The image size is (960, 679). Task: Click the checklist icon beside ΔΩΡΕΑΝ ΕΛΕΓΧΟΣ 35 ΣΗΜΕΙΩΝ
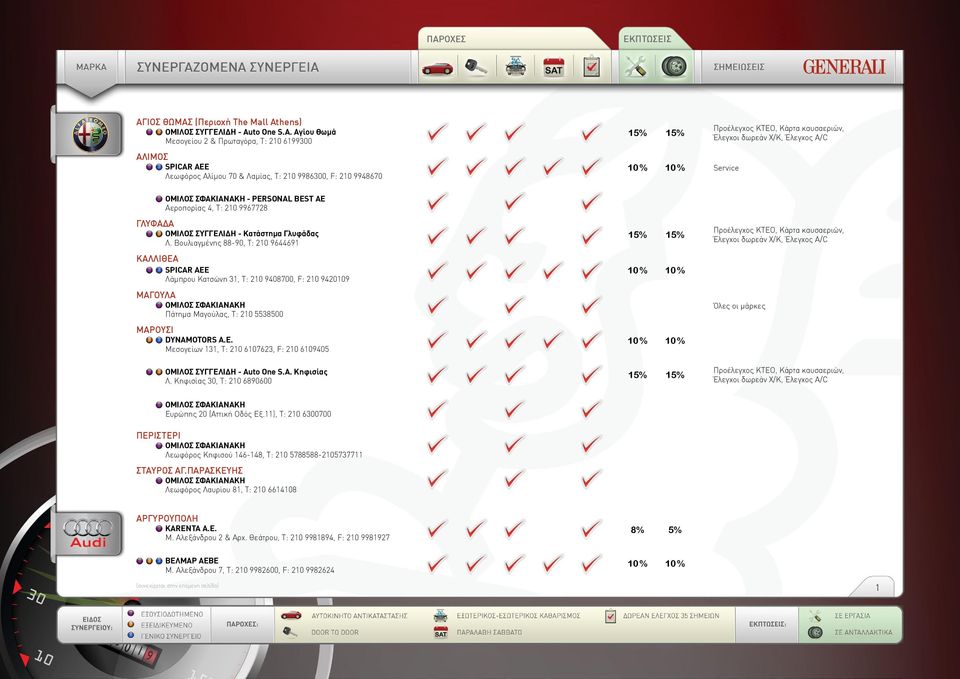(610, 616)
